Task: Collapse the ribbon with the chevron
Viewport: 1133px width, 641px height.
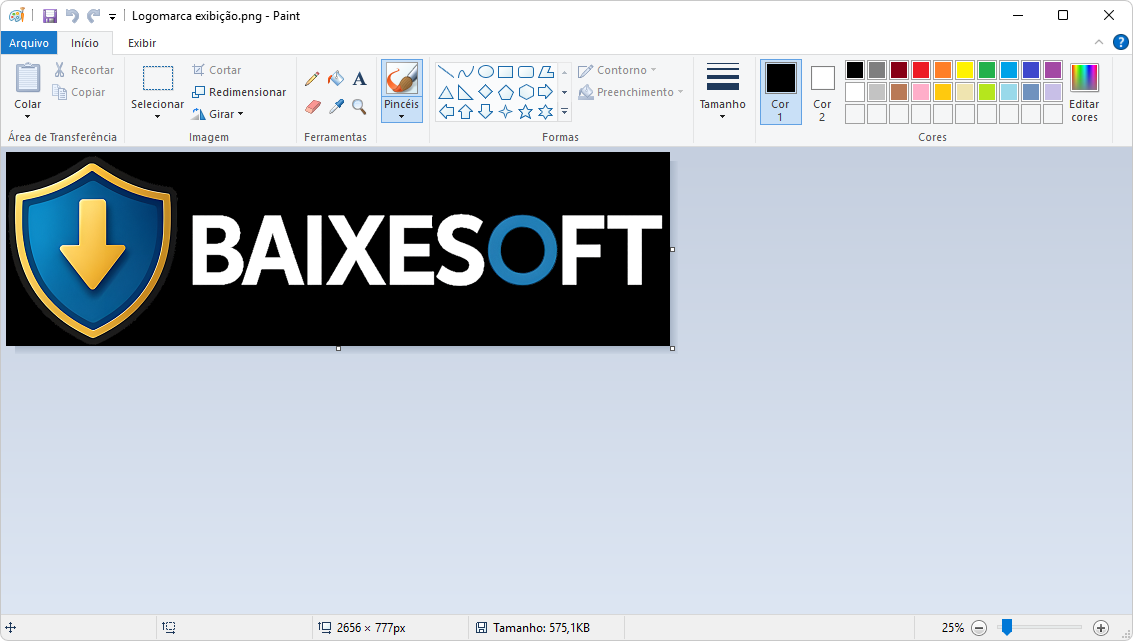Action: tap(1099, 42)
